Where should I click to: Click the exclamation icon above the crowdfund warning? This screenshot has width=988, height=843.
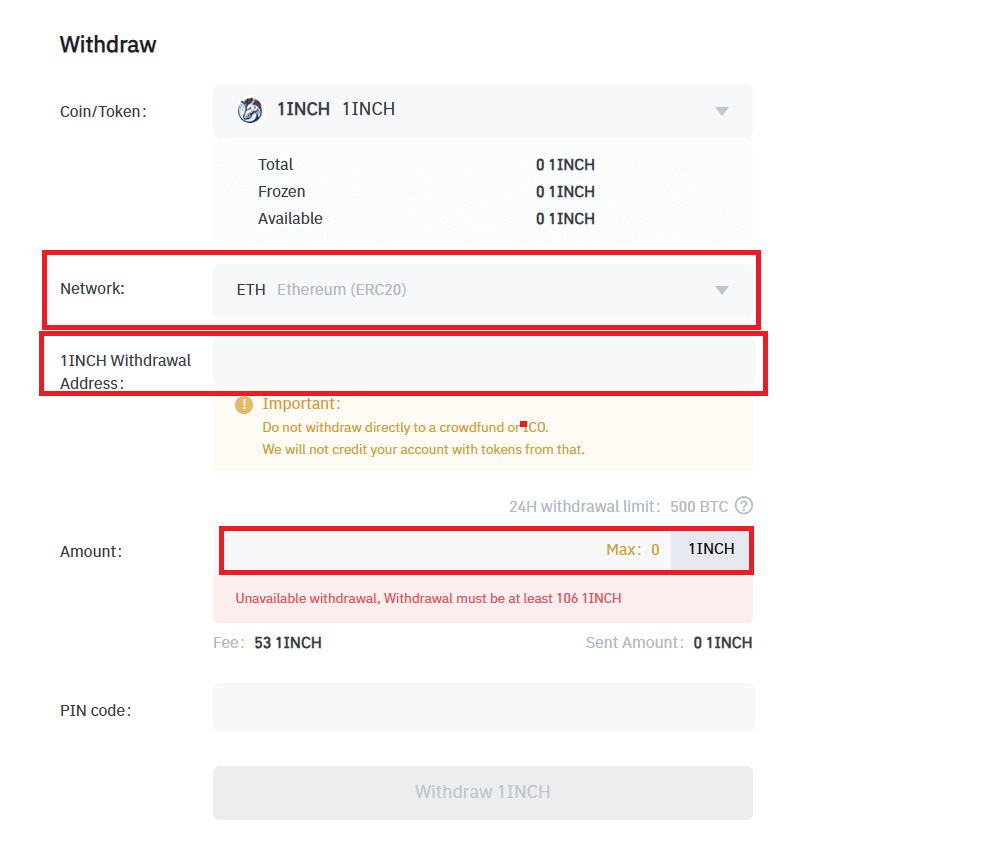(x=243, y=404)
